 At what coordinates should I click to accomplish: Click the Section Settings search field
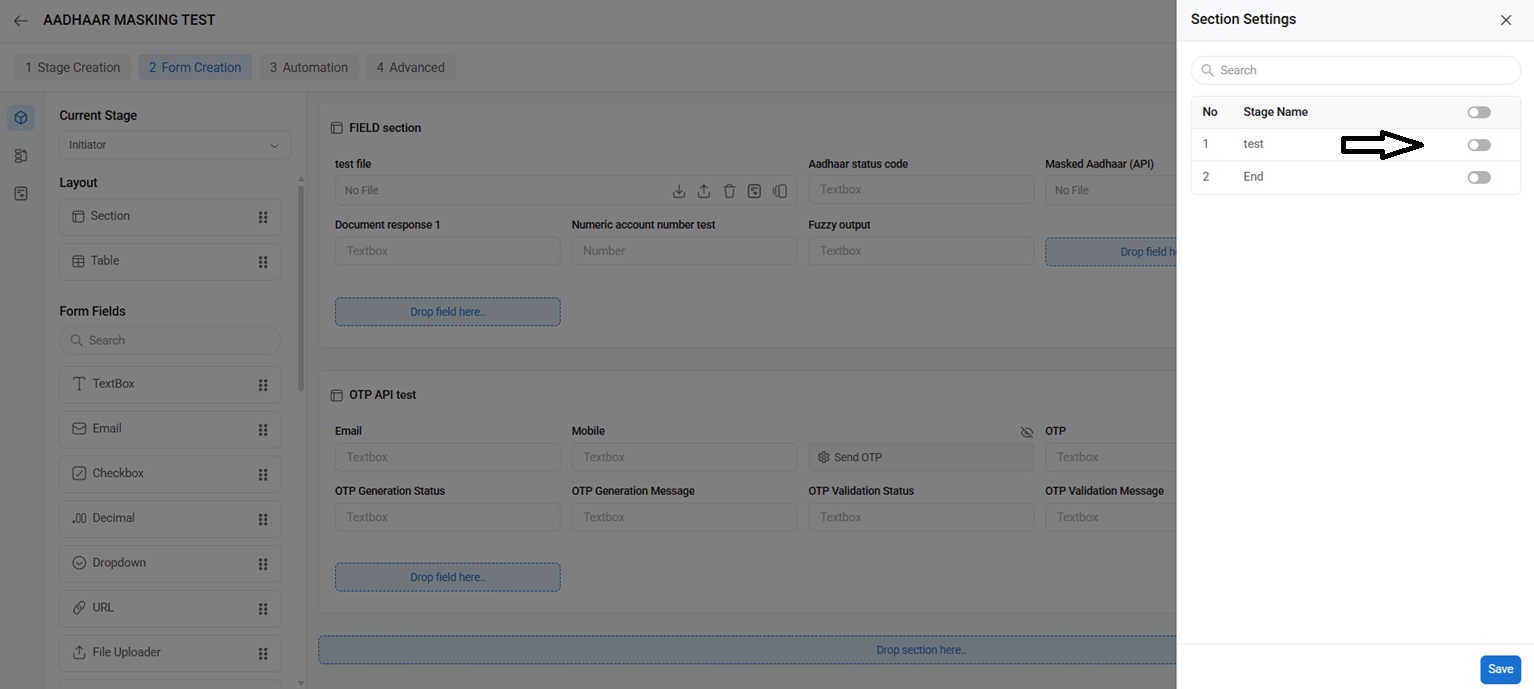point(1355,70)
